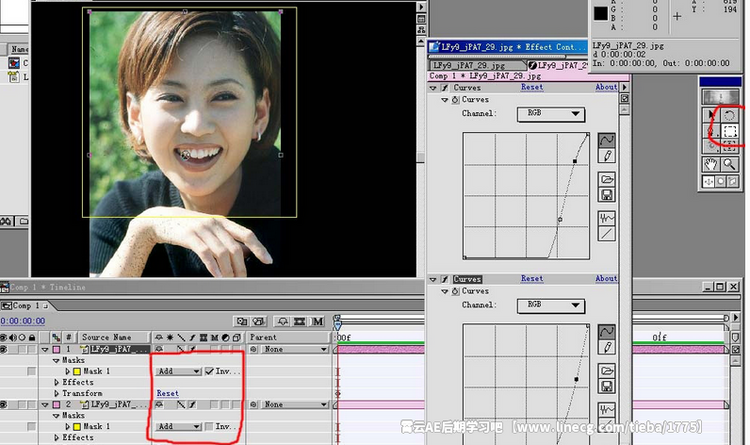This screenshot has width=750, height=445.
Task: Hide layer 2 using eye switch
Action: [x=4, y=404]
